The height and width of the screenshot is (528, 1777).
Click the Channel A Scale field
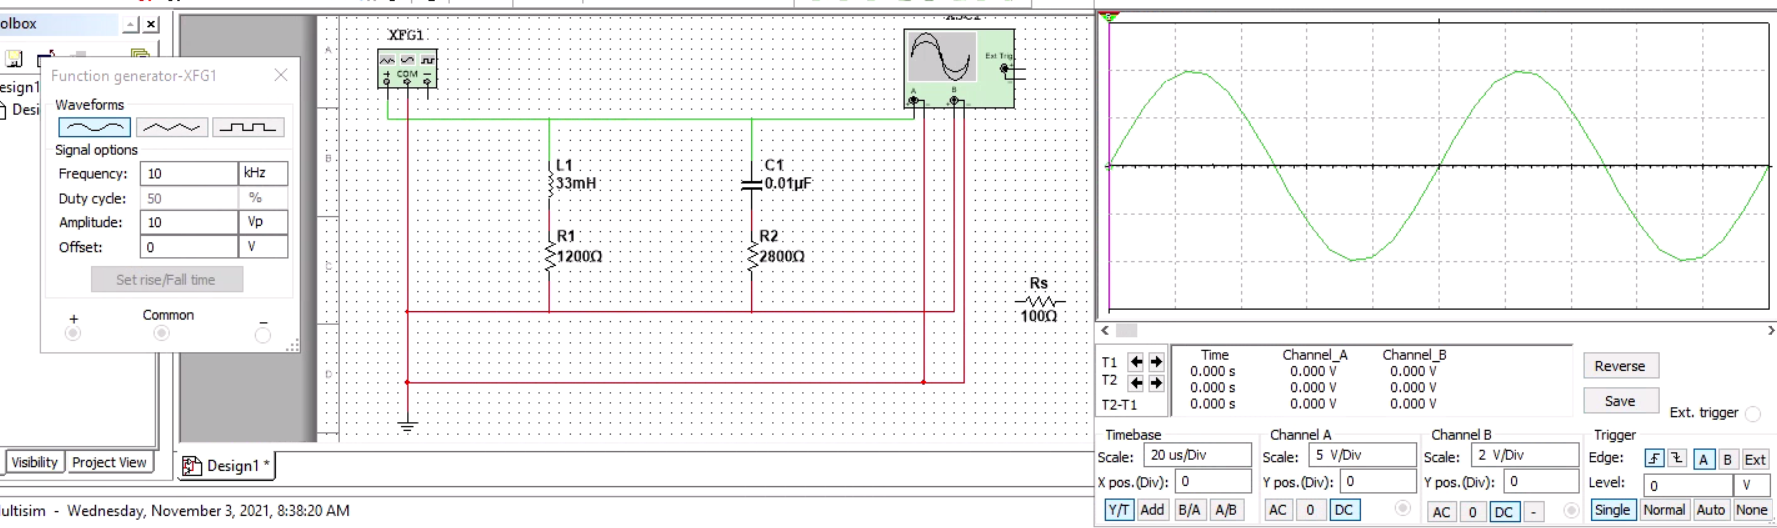[1362, 455]
